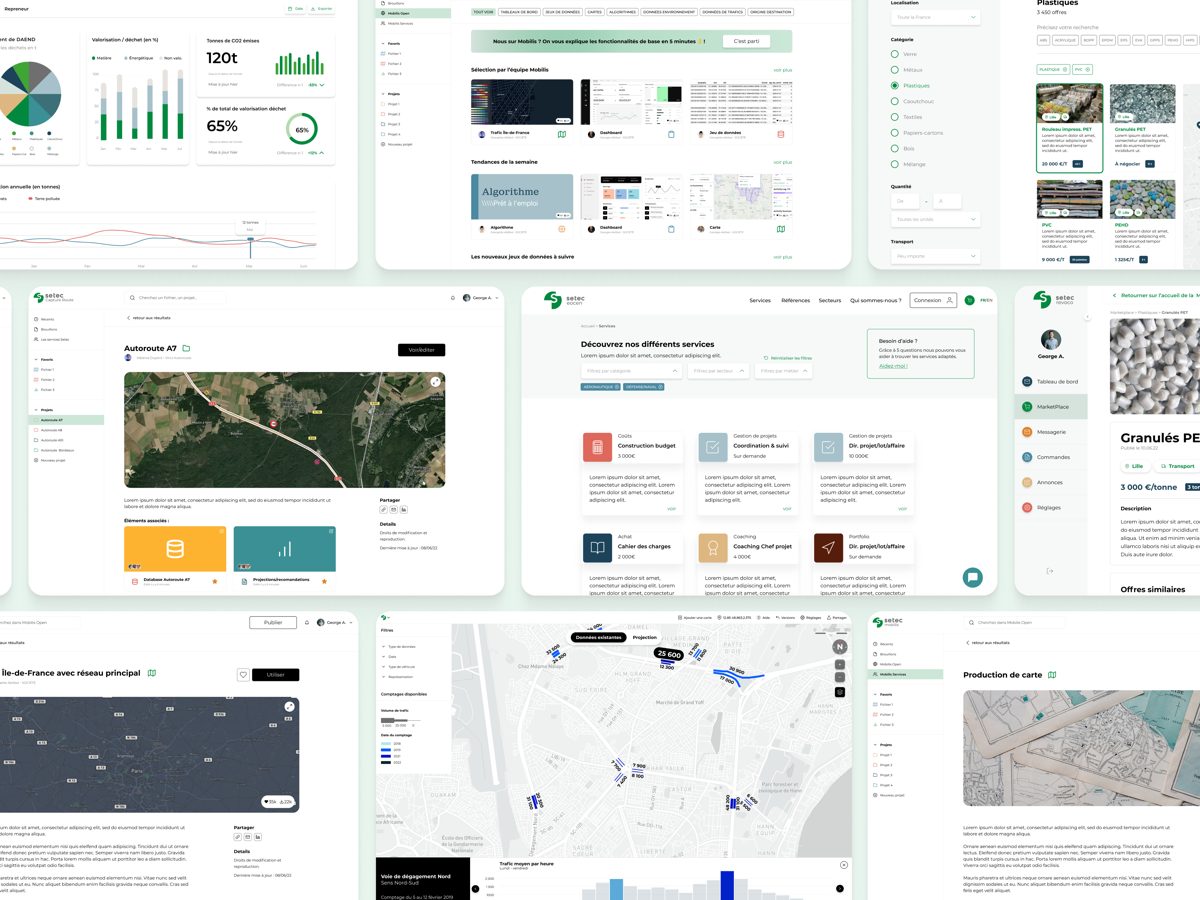Open the Filtrez par métier dropdown

click(784, 371)
